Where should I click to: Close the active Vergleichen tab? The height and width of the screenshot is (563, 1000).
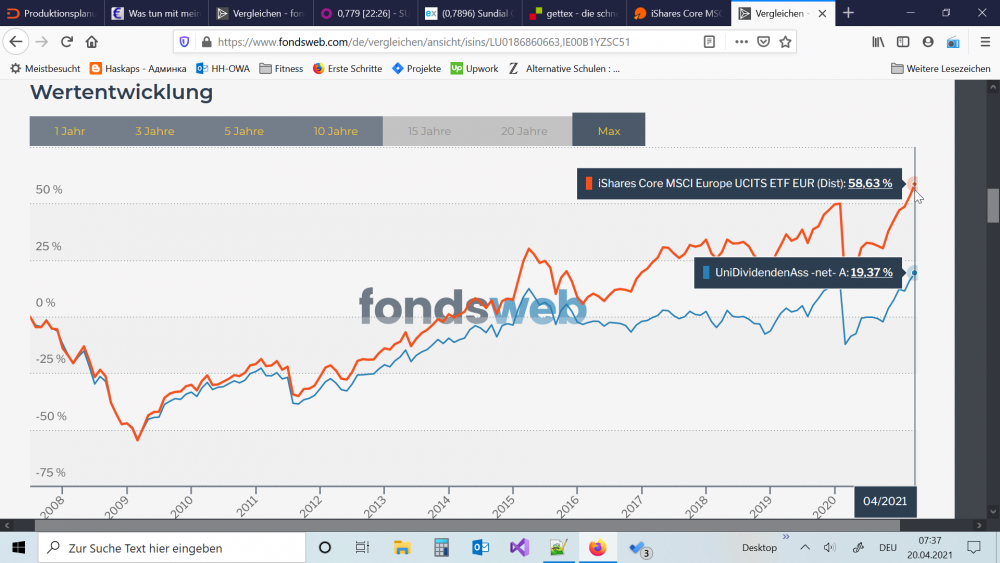(822, 13)
